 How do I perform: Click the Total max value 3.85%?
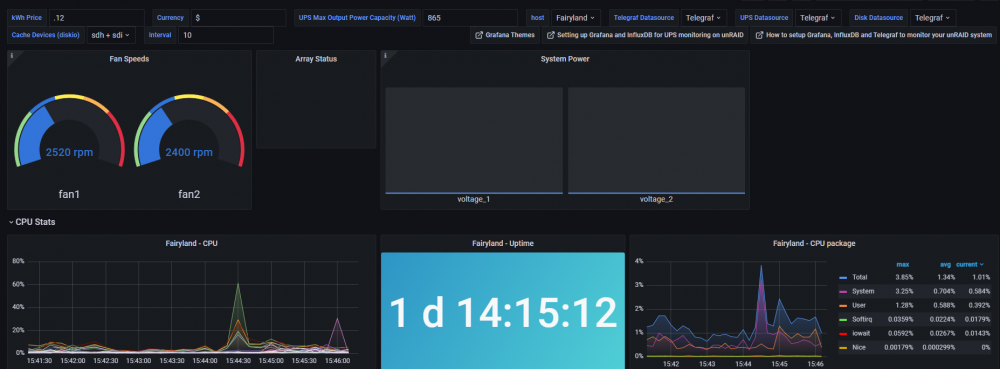click(904, 277)
